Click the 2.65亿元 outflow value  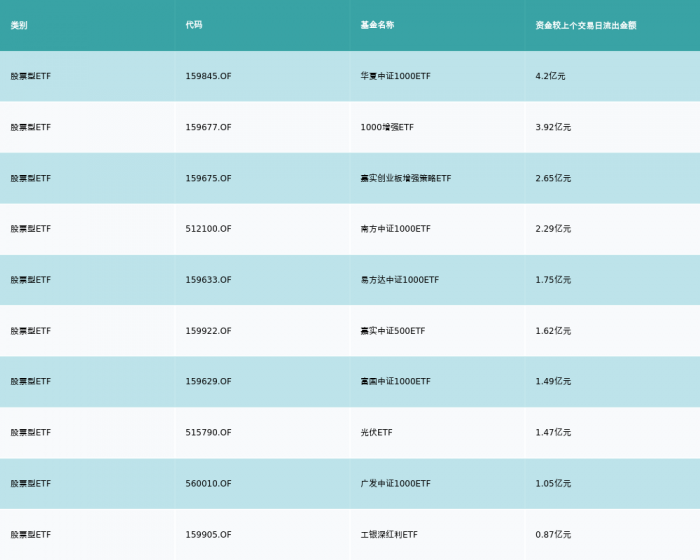click(x=553, y=178)
